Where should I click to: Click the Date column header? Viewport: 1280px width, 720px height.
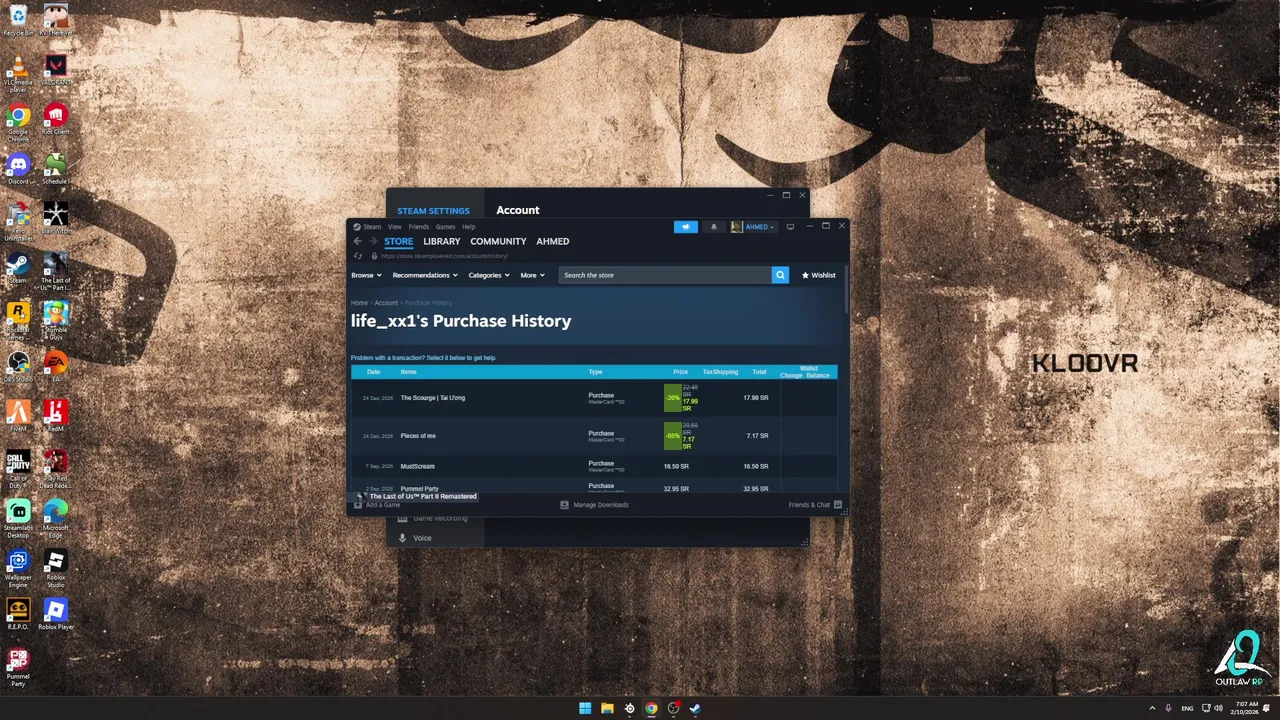pos(373,372)
